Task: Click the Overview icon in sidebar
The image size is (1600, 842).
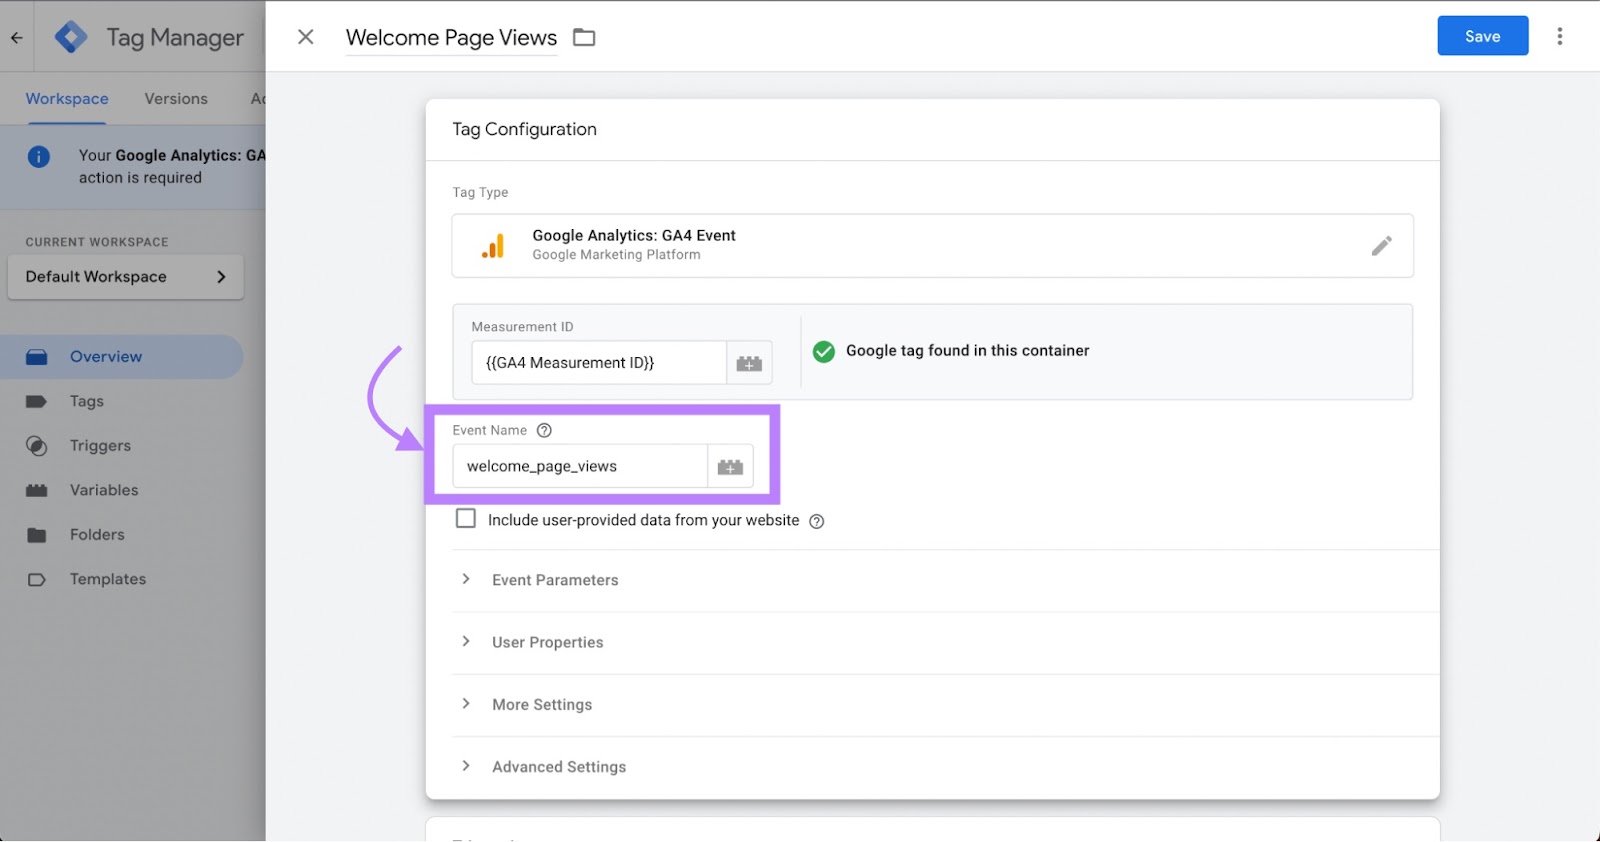Action: click(37, 358)
